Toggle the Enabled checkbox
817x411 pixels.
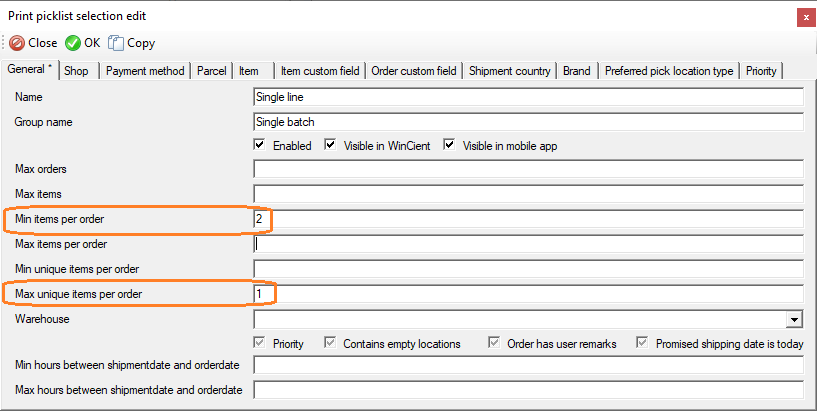pyautogui.click(x=259, y=145)
